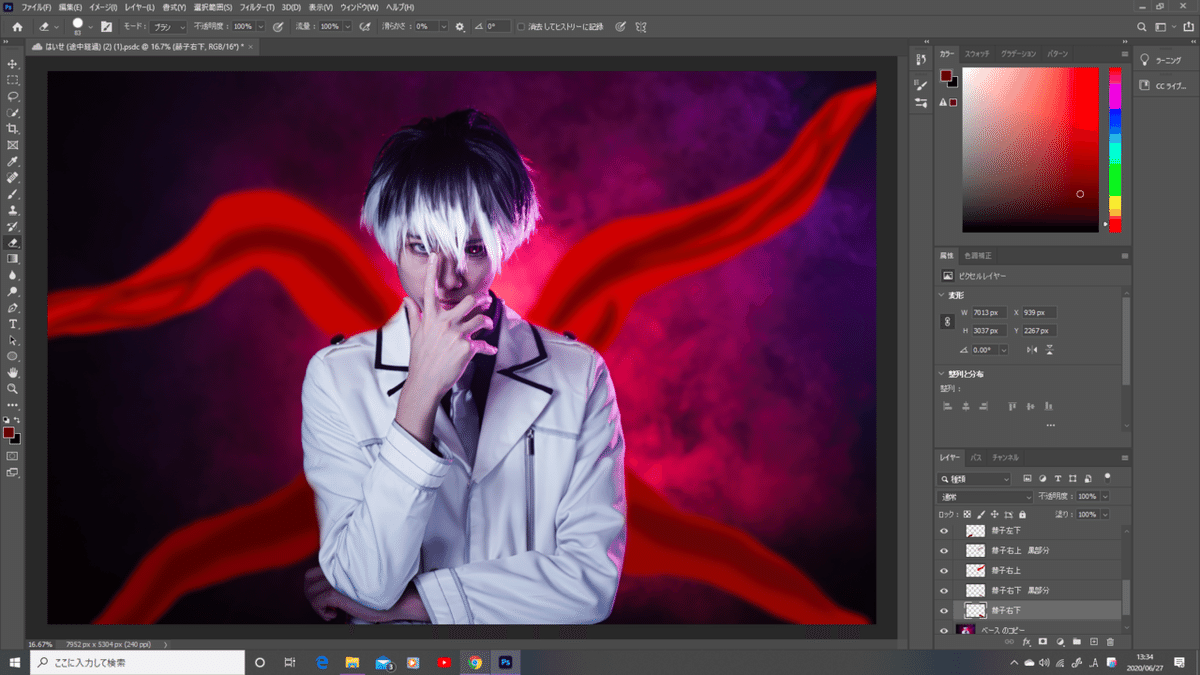Open the brush preset picker arrow
Screen dimensions: 1200x675
point(91,26)
